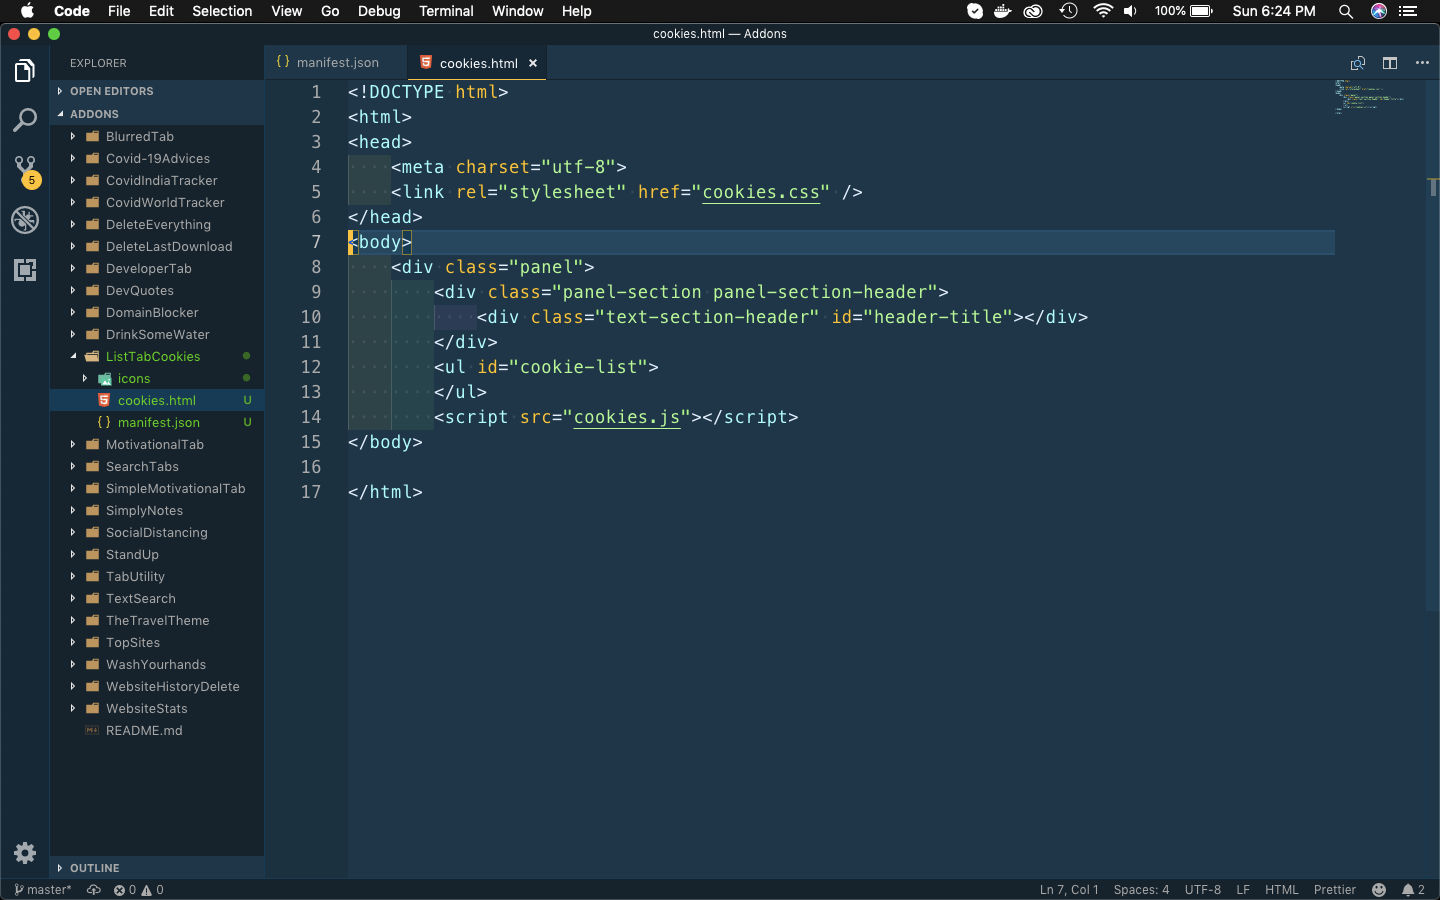Click the editor vertical scrollbar

pyautogui.click(x=1432, y=345)
